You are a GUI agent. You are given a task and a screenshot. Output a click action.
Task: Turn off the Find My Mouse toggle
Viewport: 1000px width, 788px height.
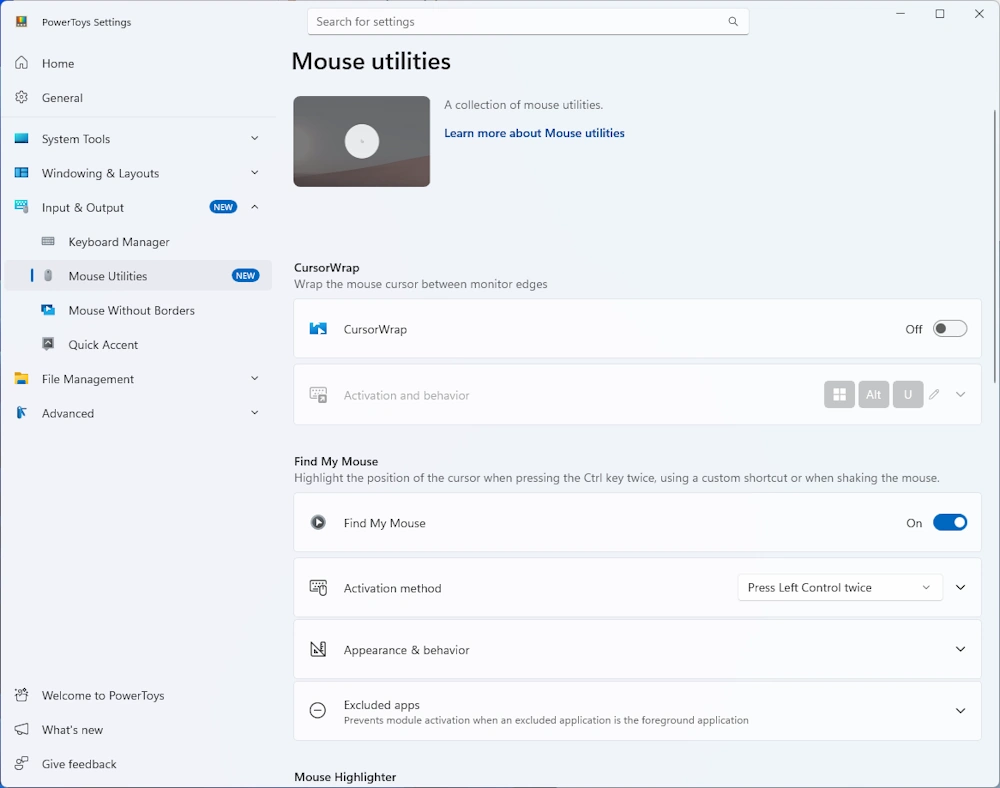click(x=949, y=523)
